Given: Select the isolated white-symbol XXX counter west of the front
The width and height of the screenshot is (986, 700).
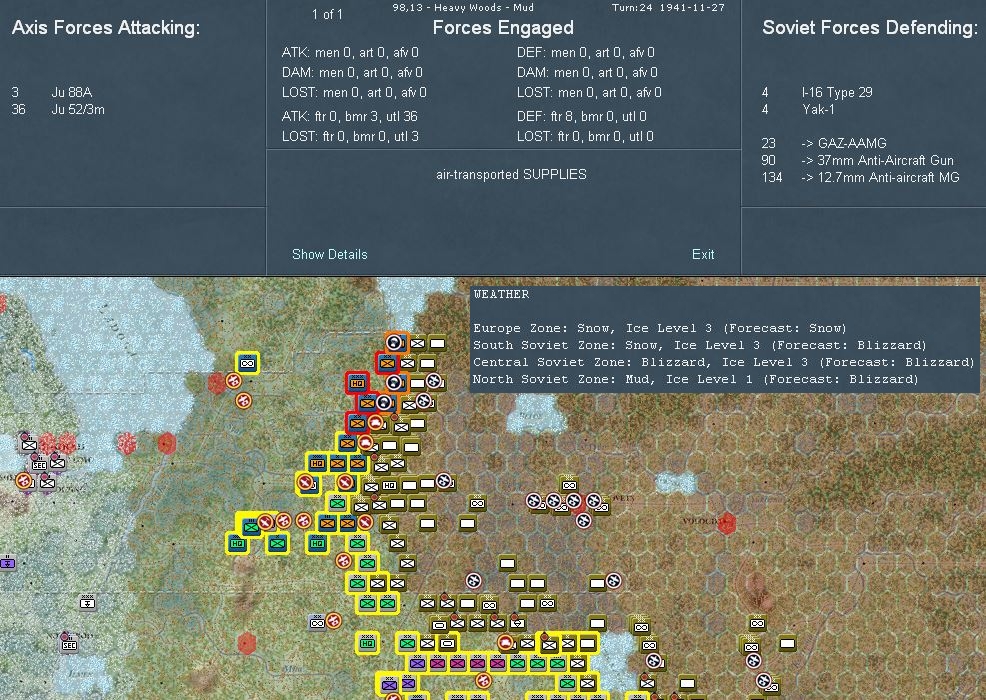Looking at the screenshot, I should 87,603.
